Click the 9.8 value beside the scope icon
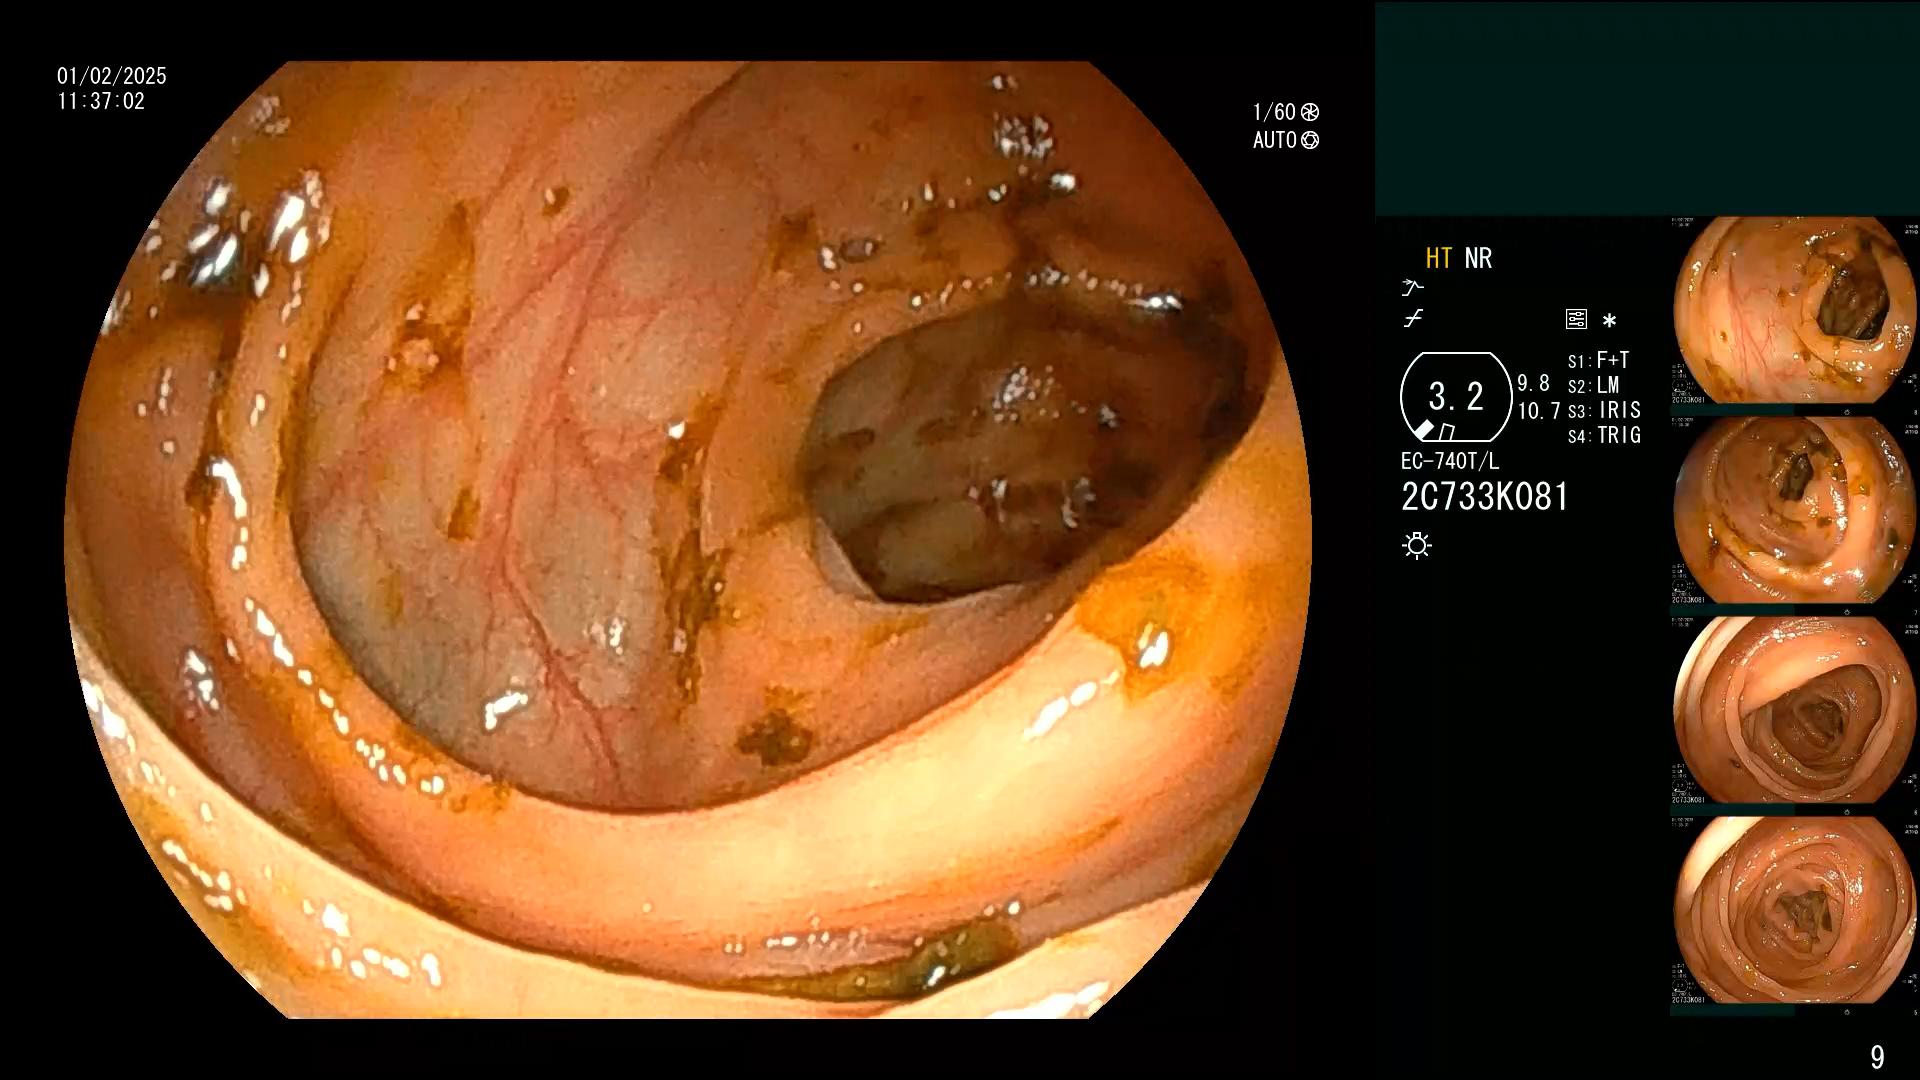Viewport: 1920px width, 1080px height. tap(1533, 383)
